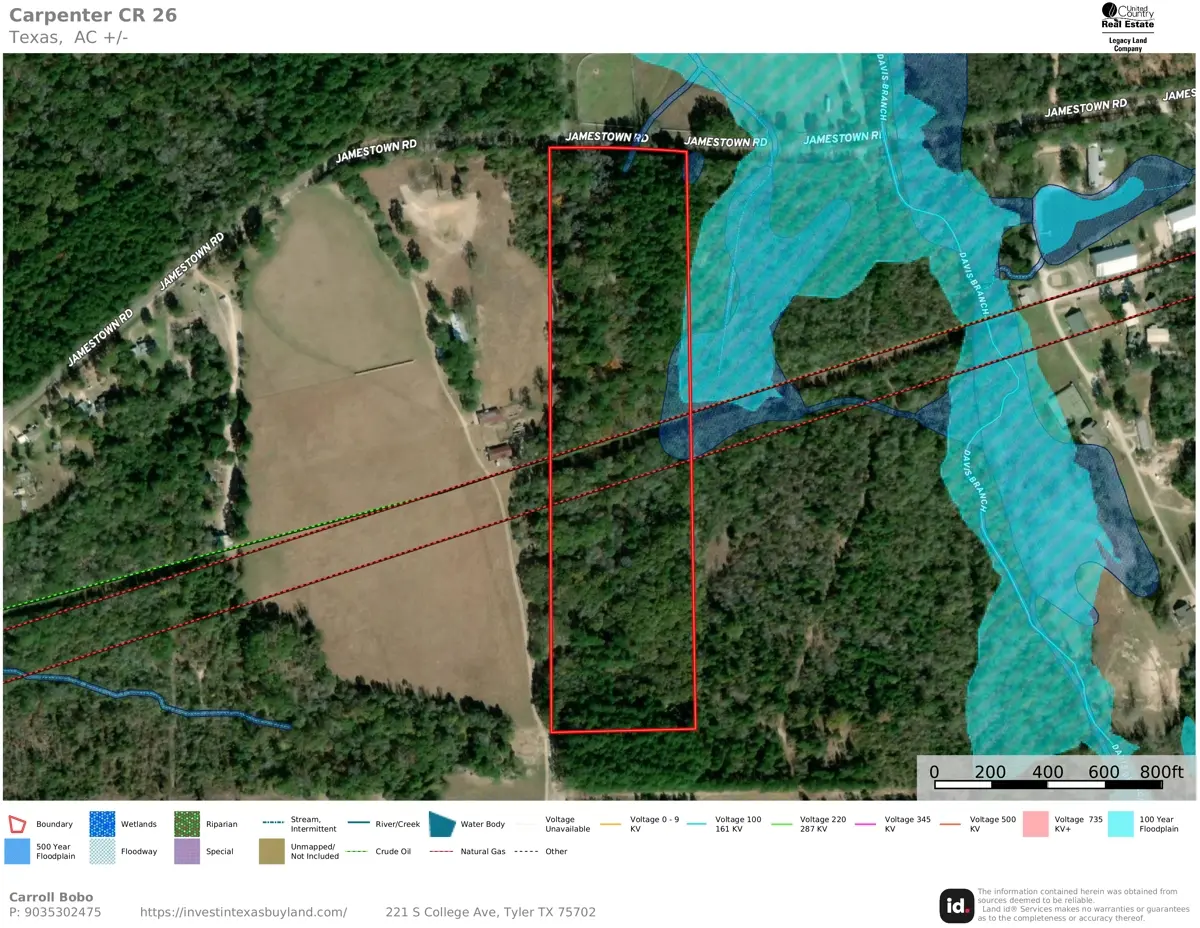Click the United Country Real Estate logo
Viewport: 1200px width, 928px height.
pyautogui.click(x=1127, y=27)
